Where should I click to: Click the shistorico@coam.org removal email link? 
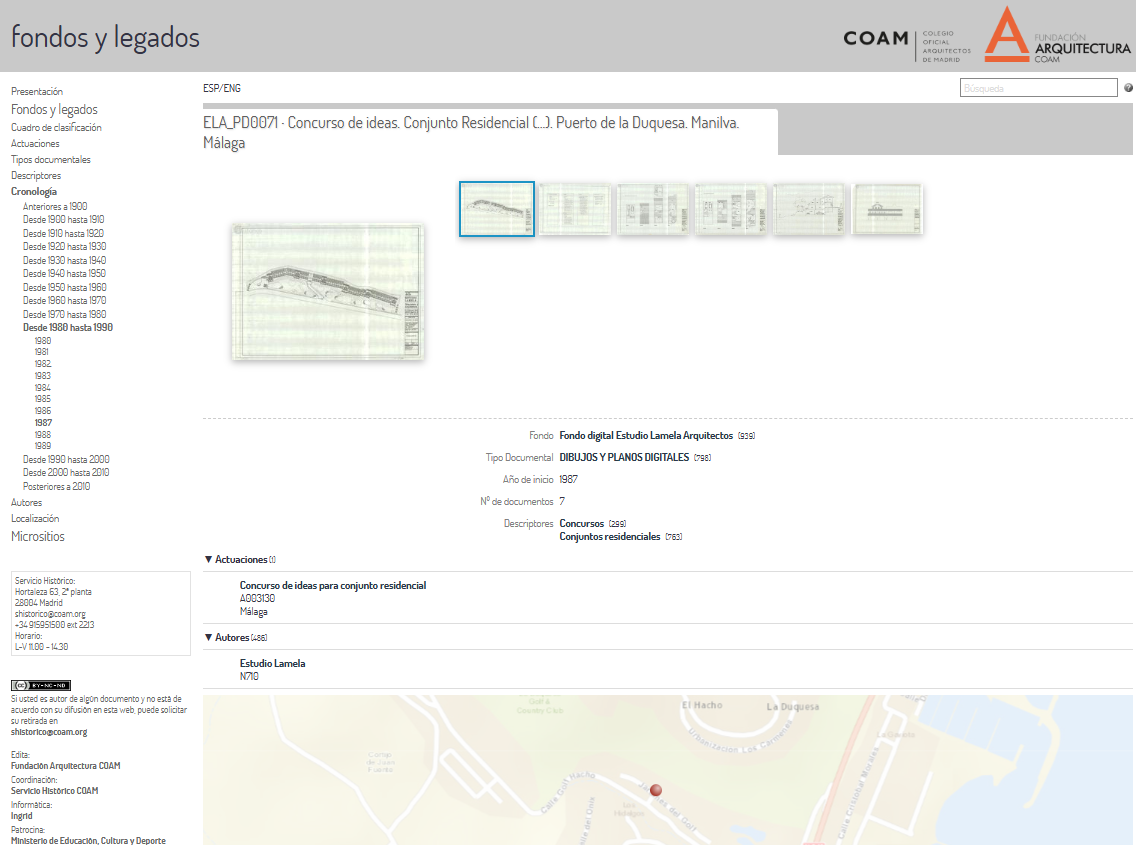pyautogui.click(x=49, y=732)
